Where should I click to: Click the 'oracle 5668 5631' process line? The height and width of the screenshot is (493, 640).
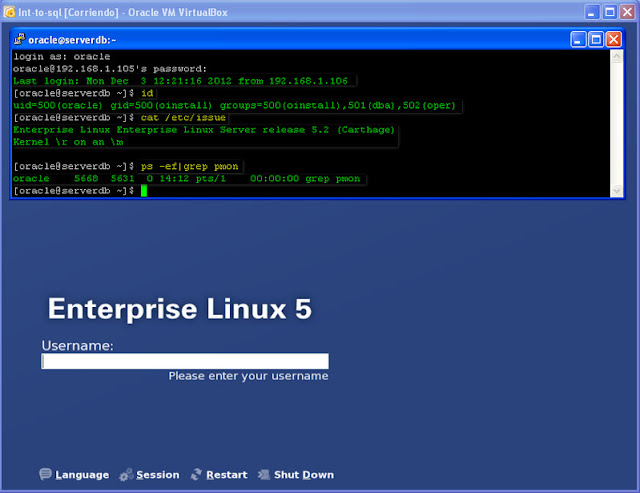pyautogui.click(x=187, y=178)
